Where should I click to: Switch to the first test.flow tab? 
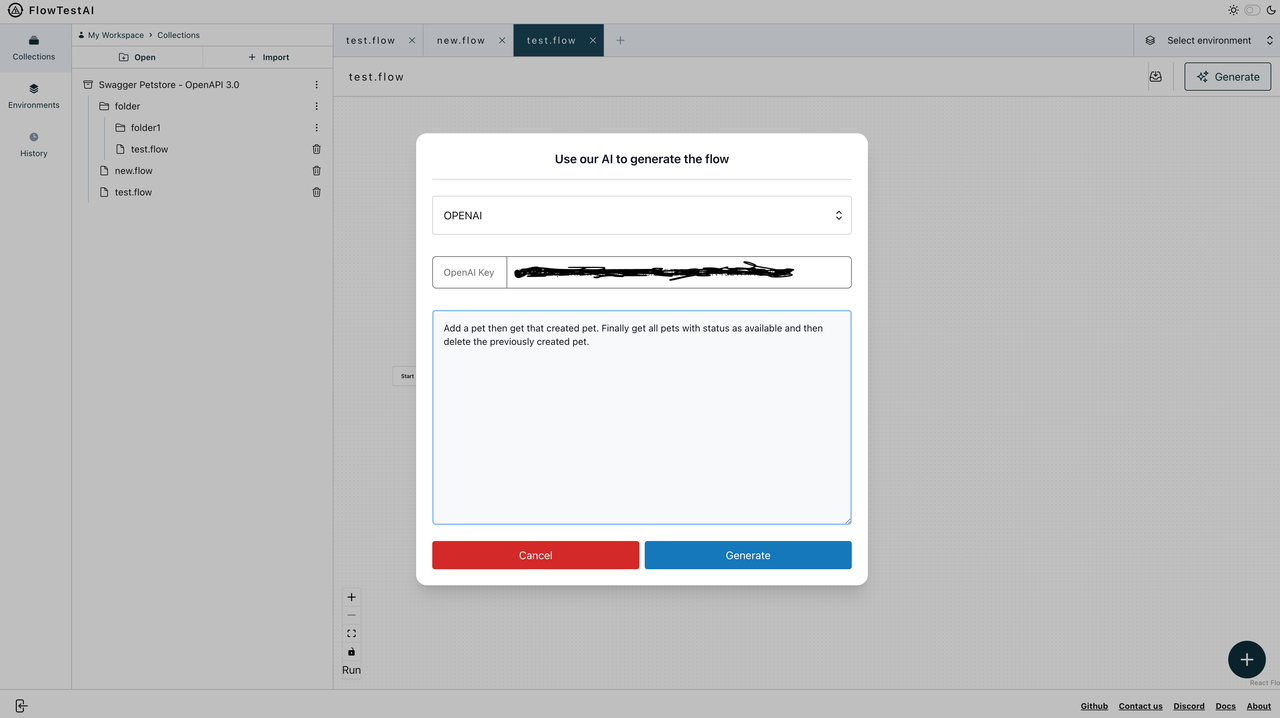coord(371,41)
